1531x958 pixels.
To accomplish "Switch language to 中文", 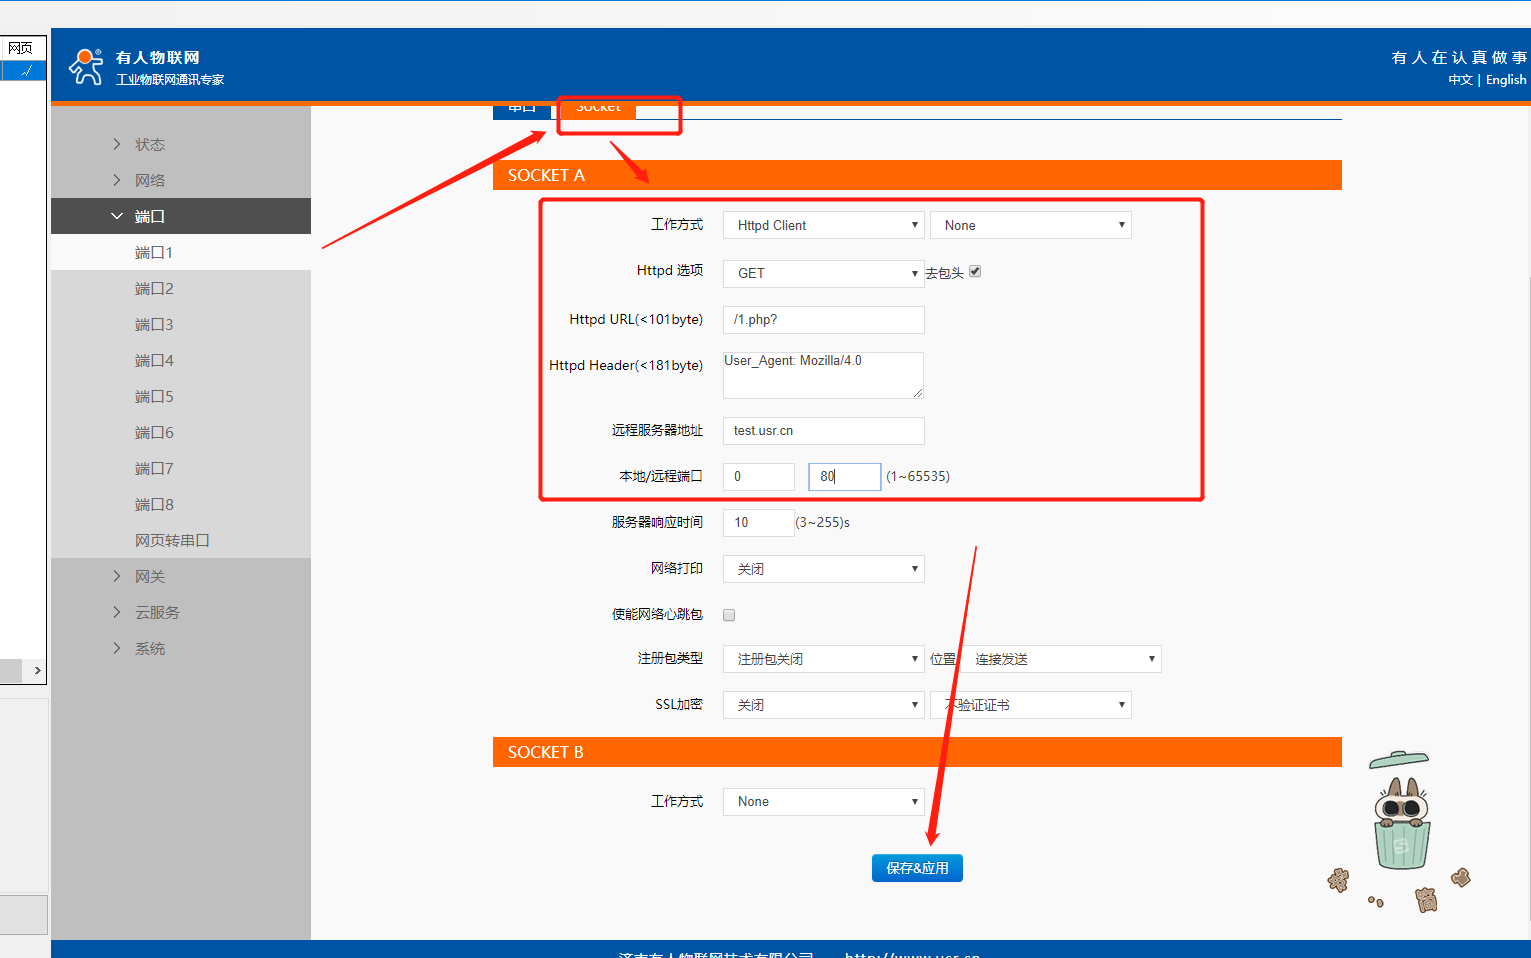I will [x=1460, y=80].
